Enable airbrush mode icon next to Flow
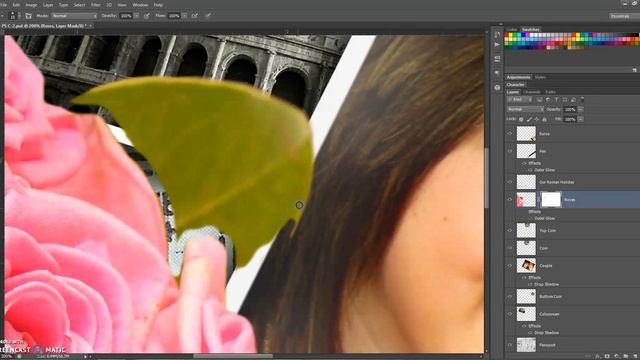Screen dimensions: 640x360 pyautogui.click(x=195, y=16)
